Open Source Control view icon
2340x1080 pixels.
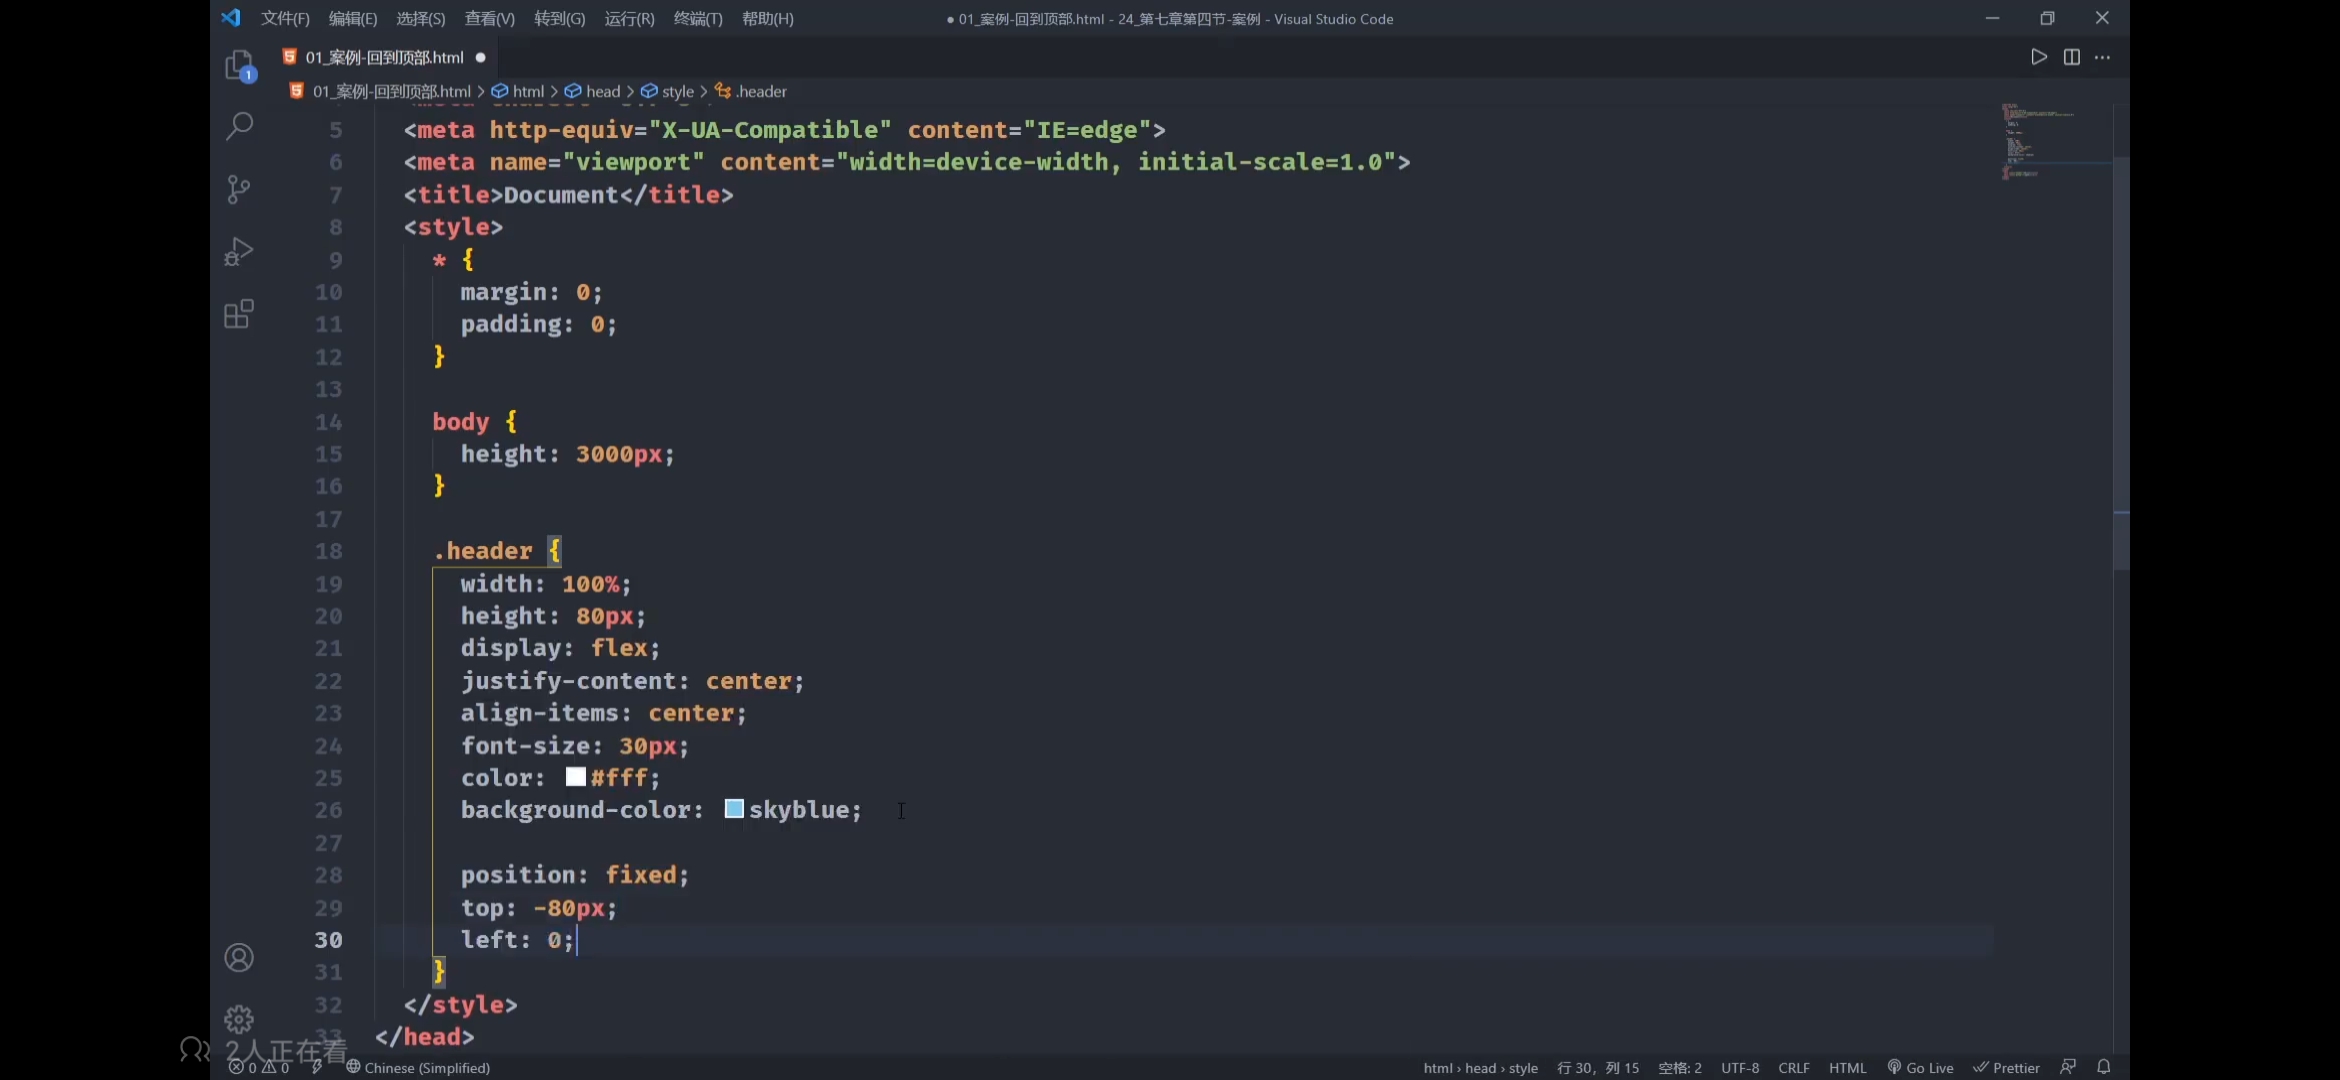pyautogui.click(x=239, y=189)
